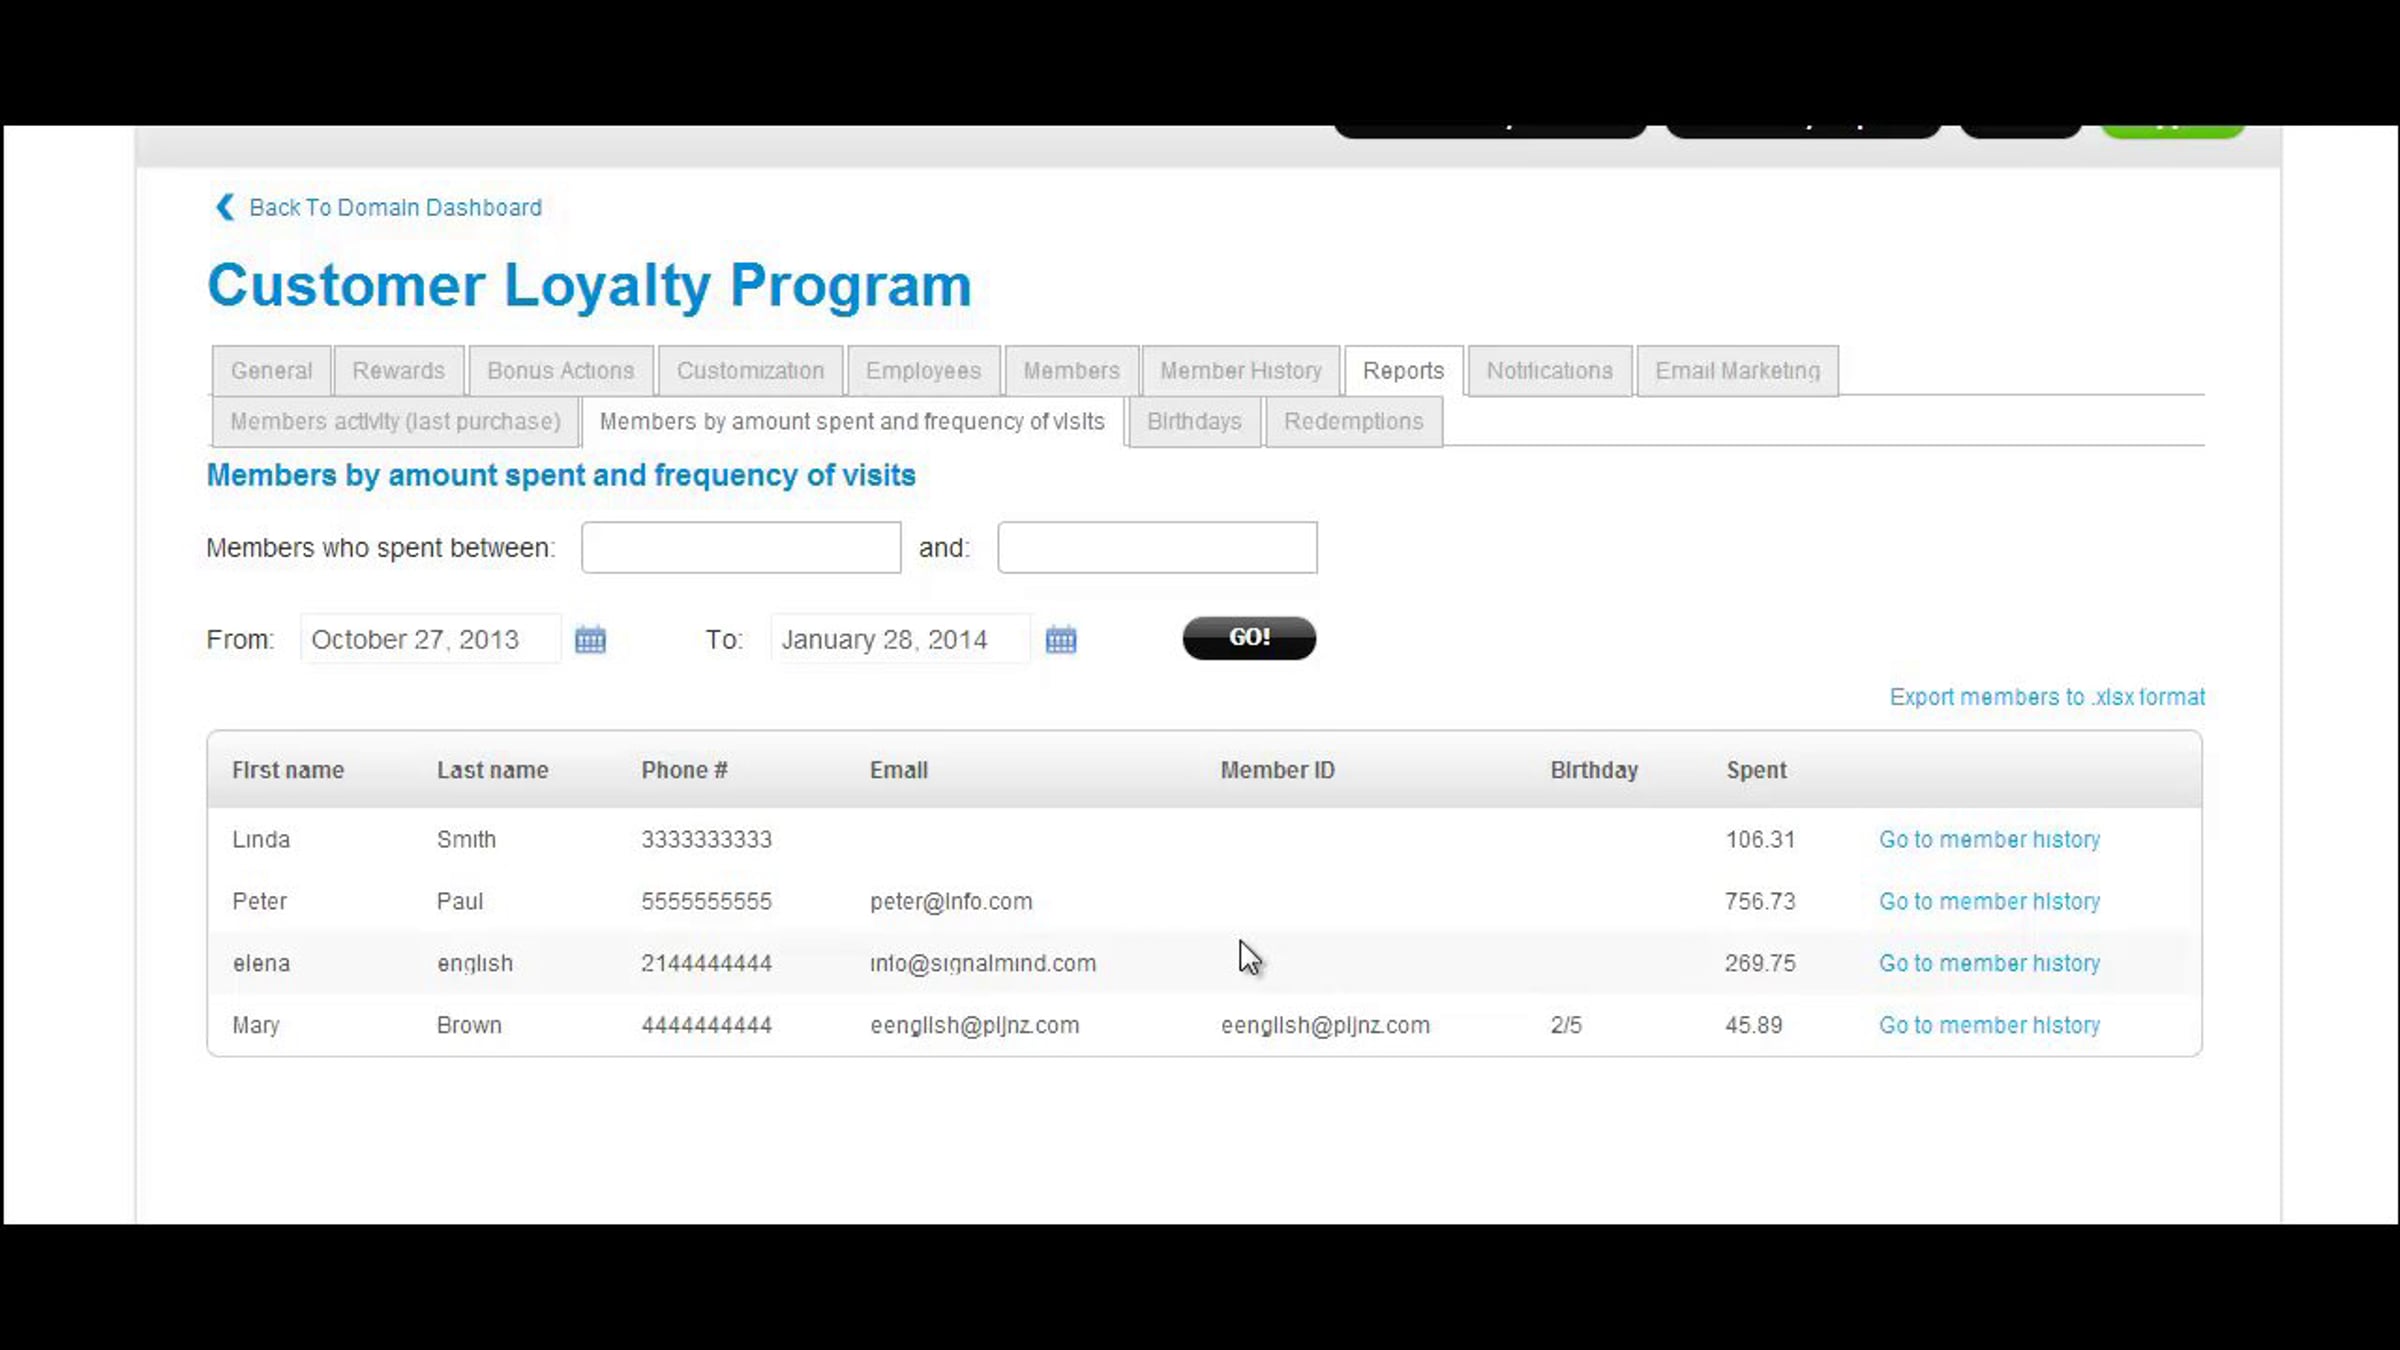Click the back chevron arrow icon
The width and height of the screenshot is (2400, 1350).
click(224, 207)
